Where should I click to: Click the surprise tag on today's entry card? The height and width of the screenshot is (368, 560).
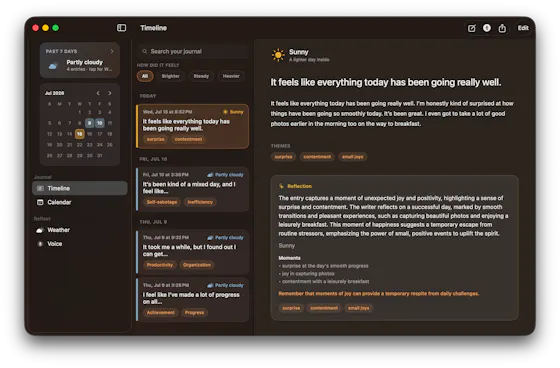pos(155,139)
